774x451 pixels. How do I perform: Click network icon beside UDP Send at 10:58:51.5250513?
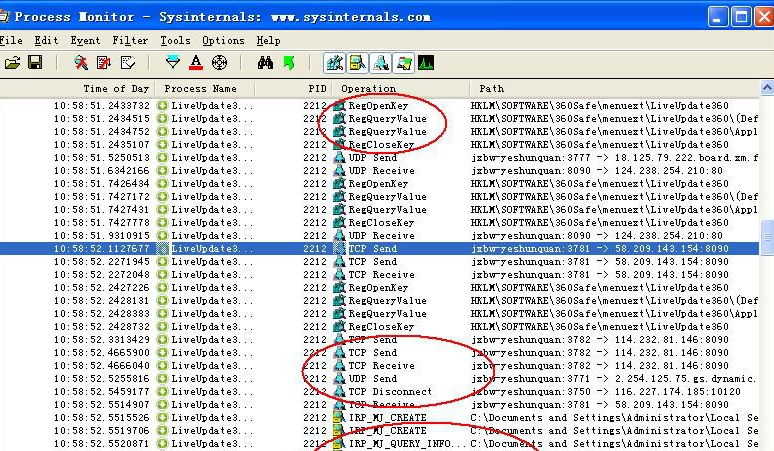point(339,157)
